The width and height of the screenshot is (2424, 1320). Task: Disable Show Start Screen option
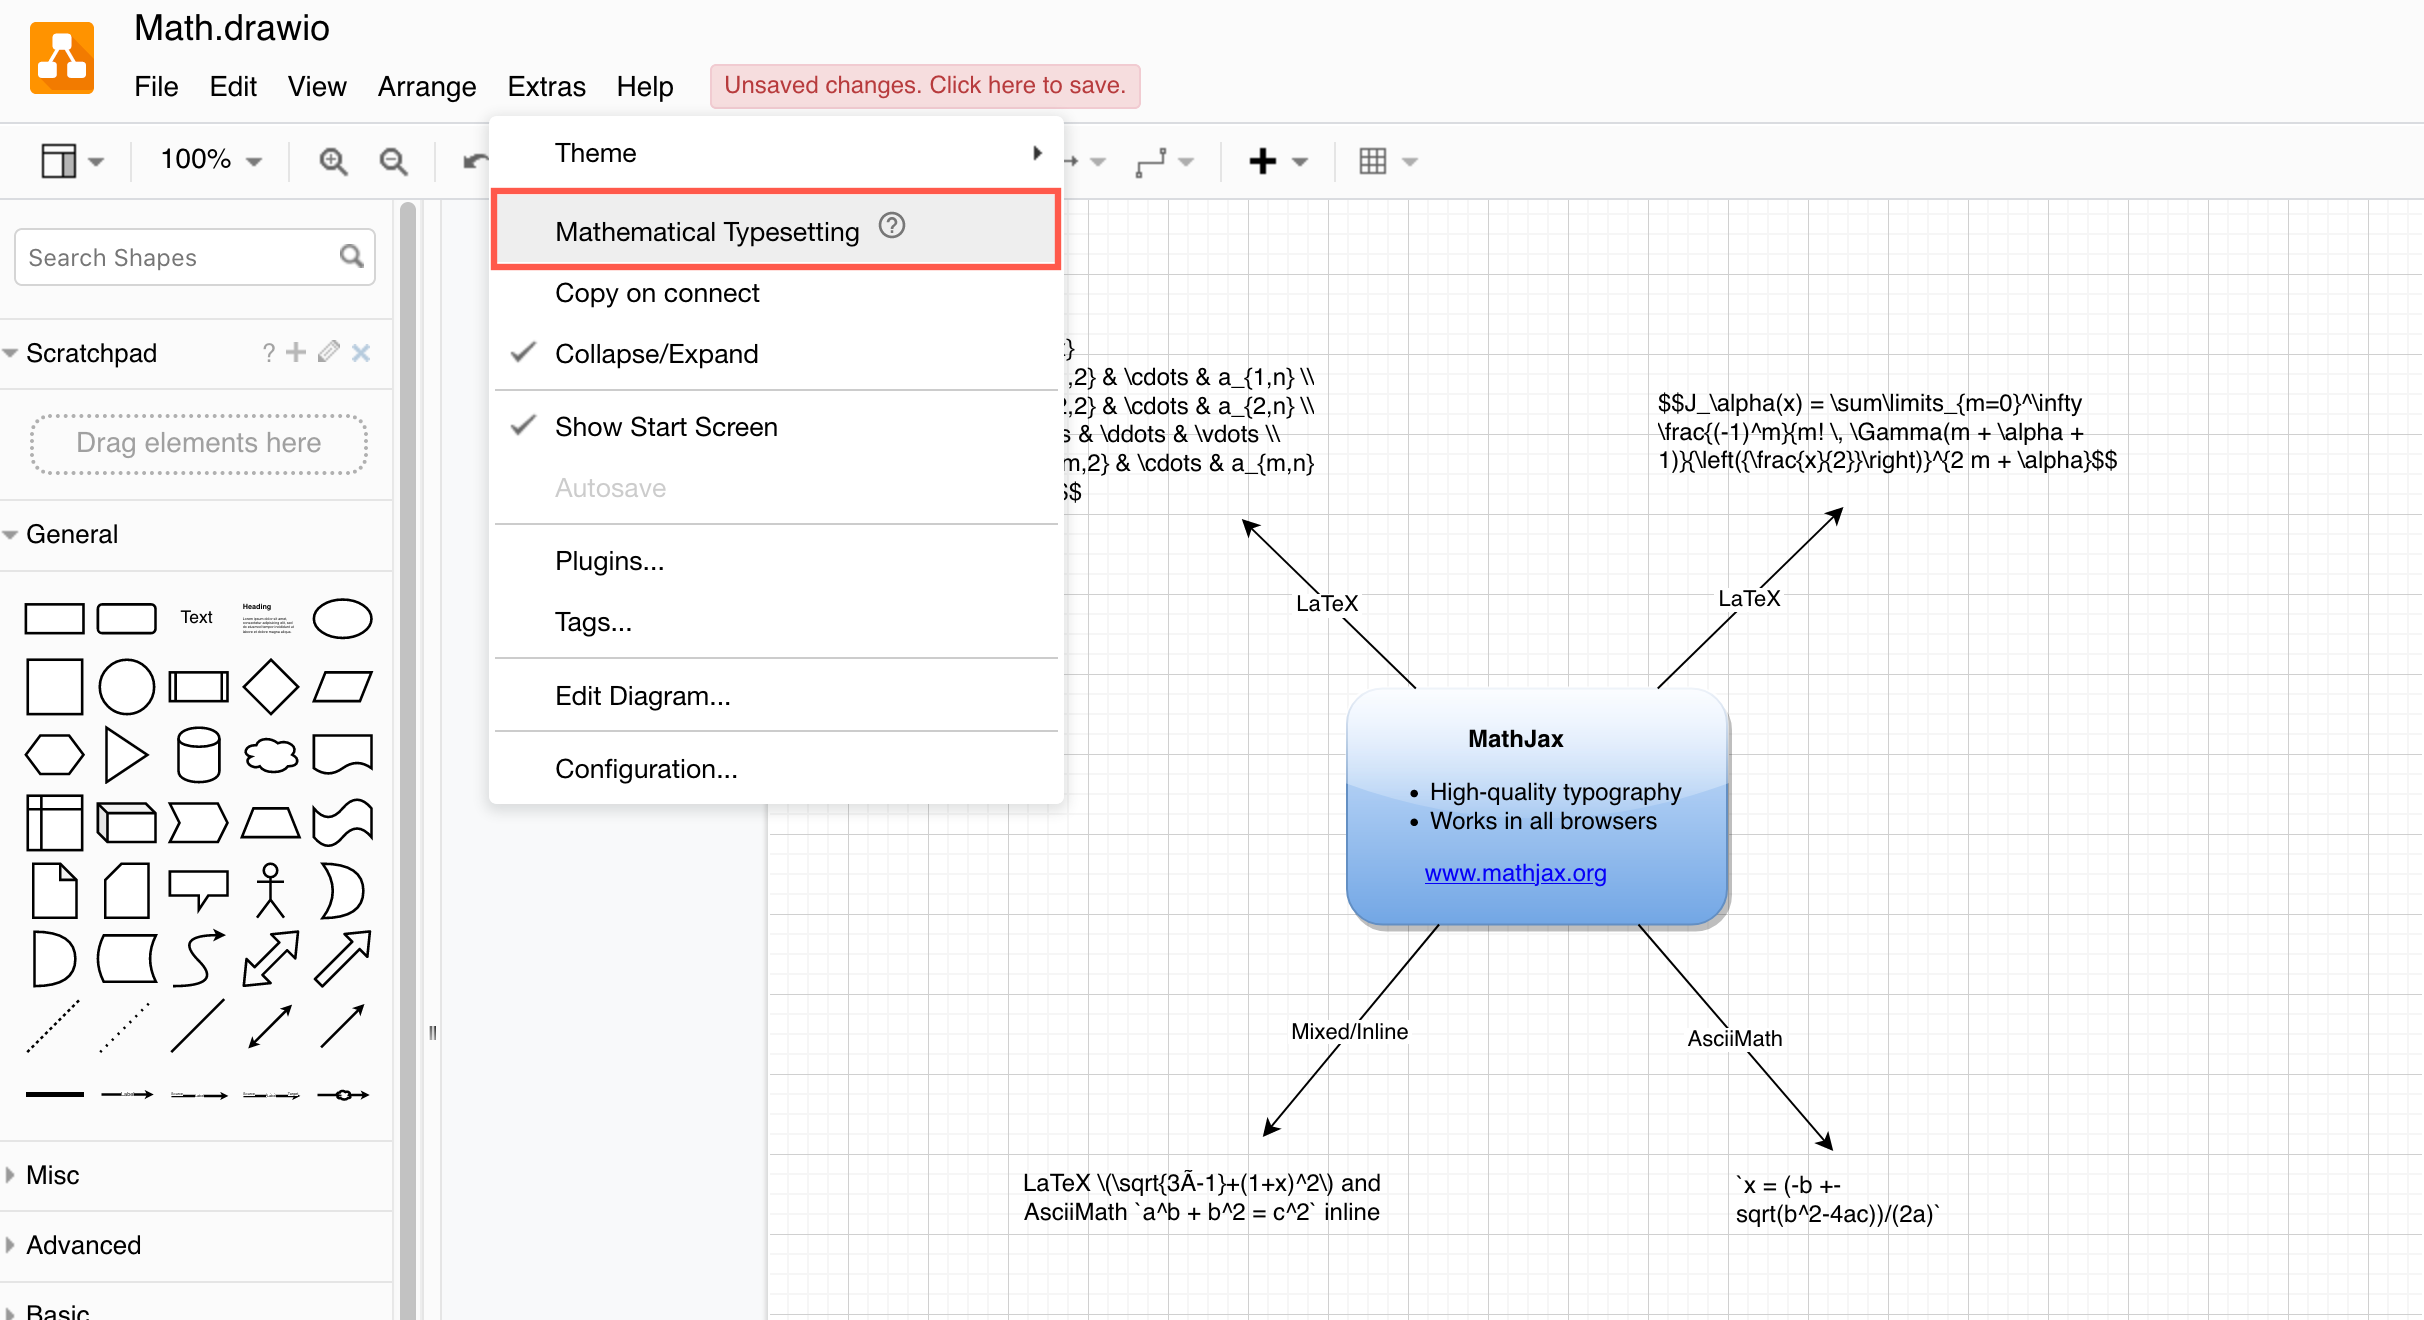point(665,426)
